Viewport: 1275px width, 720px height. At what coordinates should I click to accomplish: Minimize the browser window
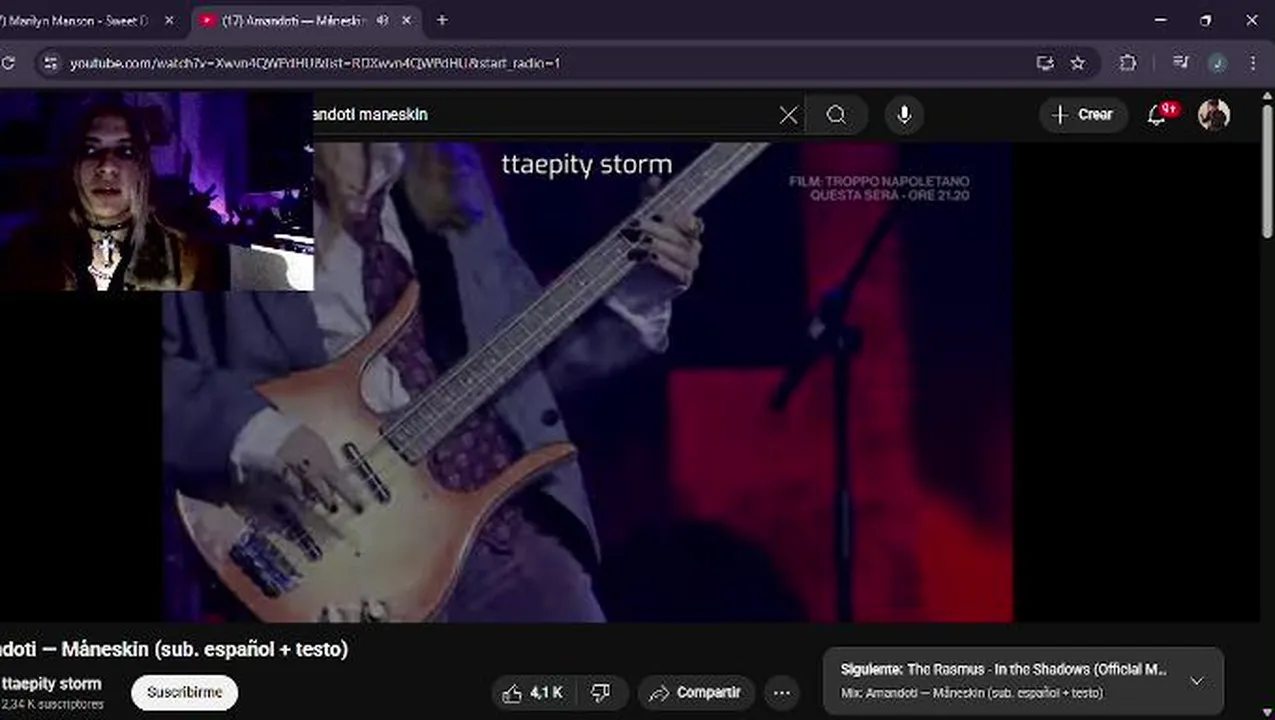point(1161,20)
